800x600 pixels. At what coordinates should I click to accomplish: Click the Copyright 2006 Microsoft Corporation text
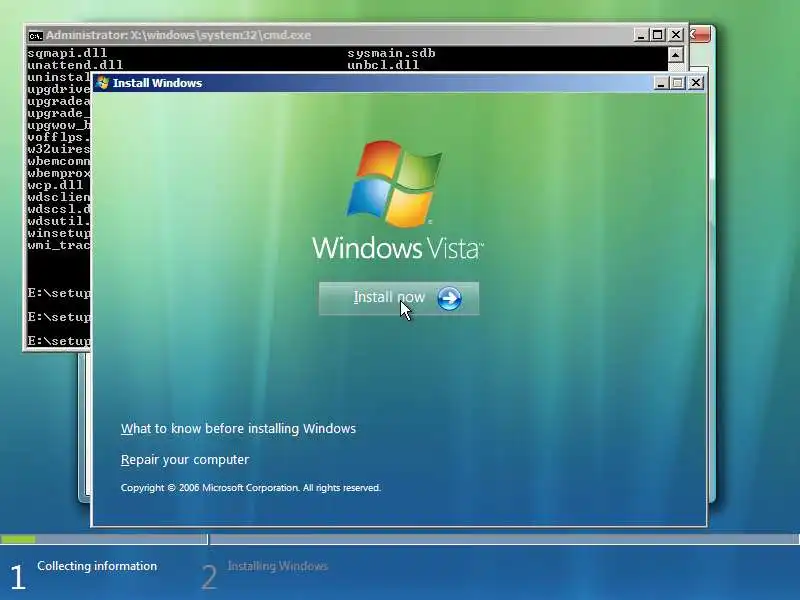click(x=251, y=488)
